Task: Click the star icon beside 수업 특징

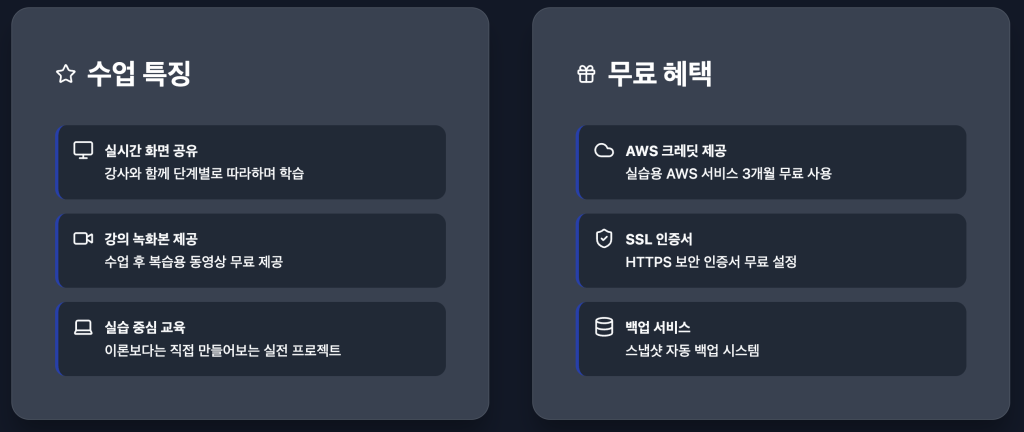Action: 66,74
